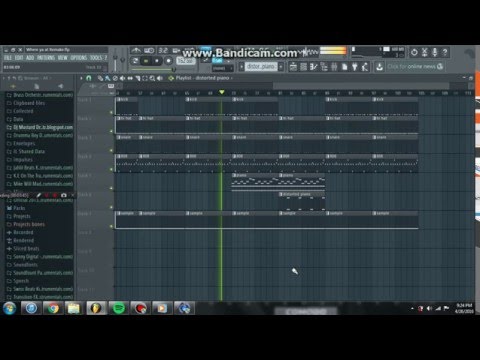Click the audio power/undo history icon
480x360 pixels.
pyautogui.click(x=414, y=52)
